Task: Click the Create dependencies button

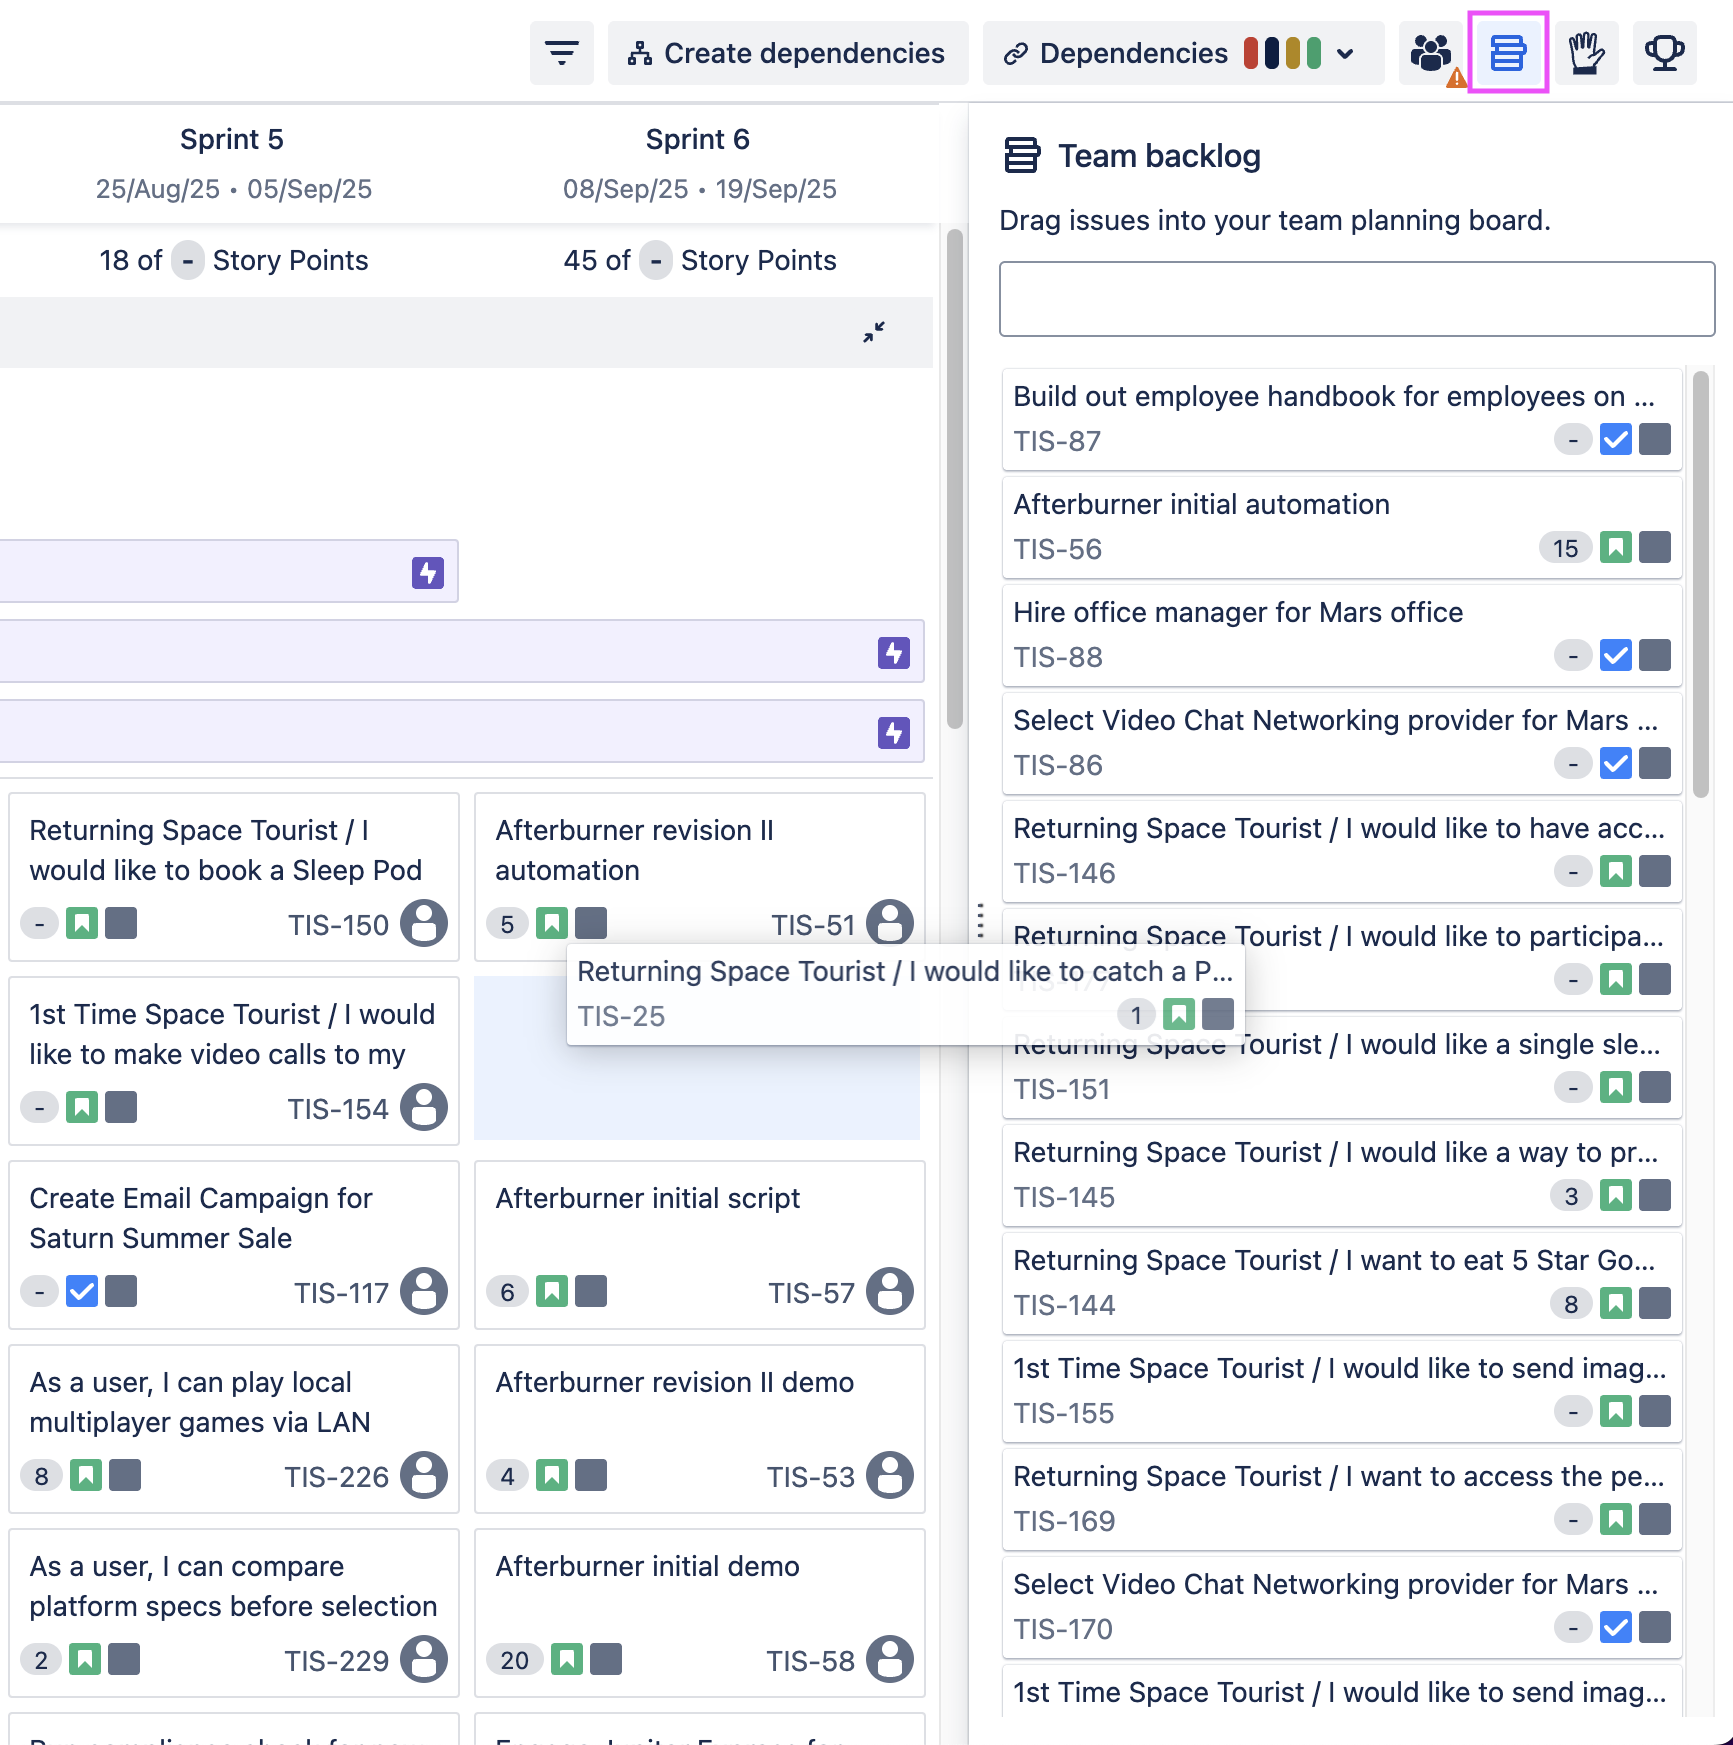Action: (787, 53)
